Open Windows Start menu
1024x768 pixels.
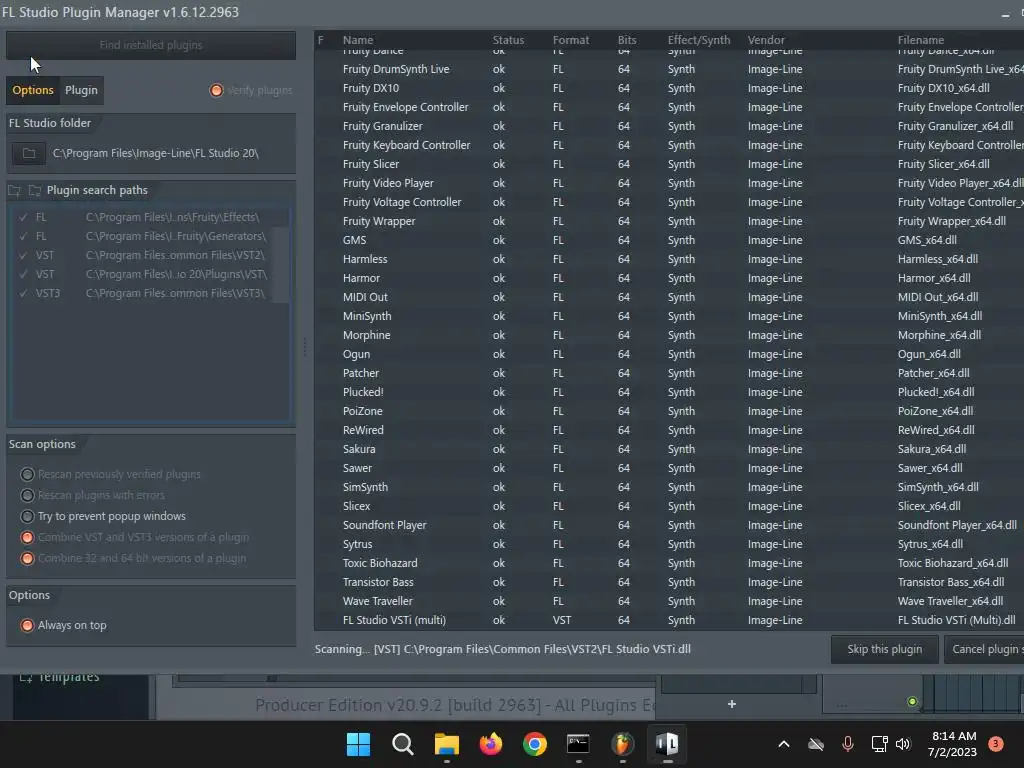(x=358, y=744)
